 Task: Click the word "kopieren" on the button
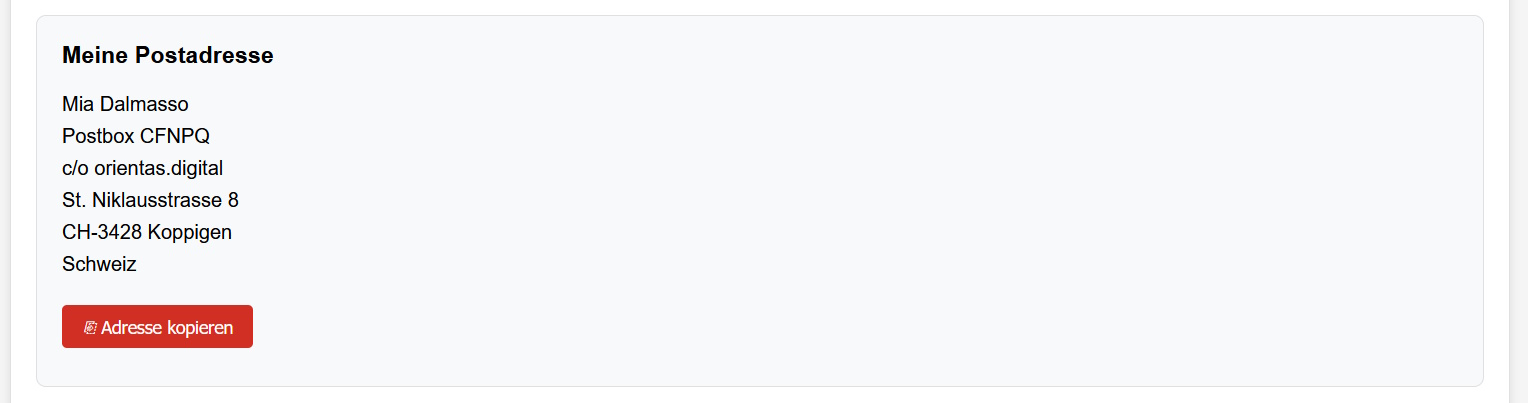(200, 328)
